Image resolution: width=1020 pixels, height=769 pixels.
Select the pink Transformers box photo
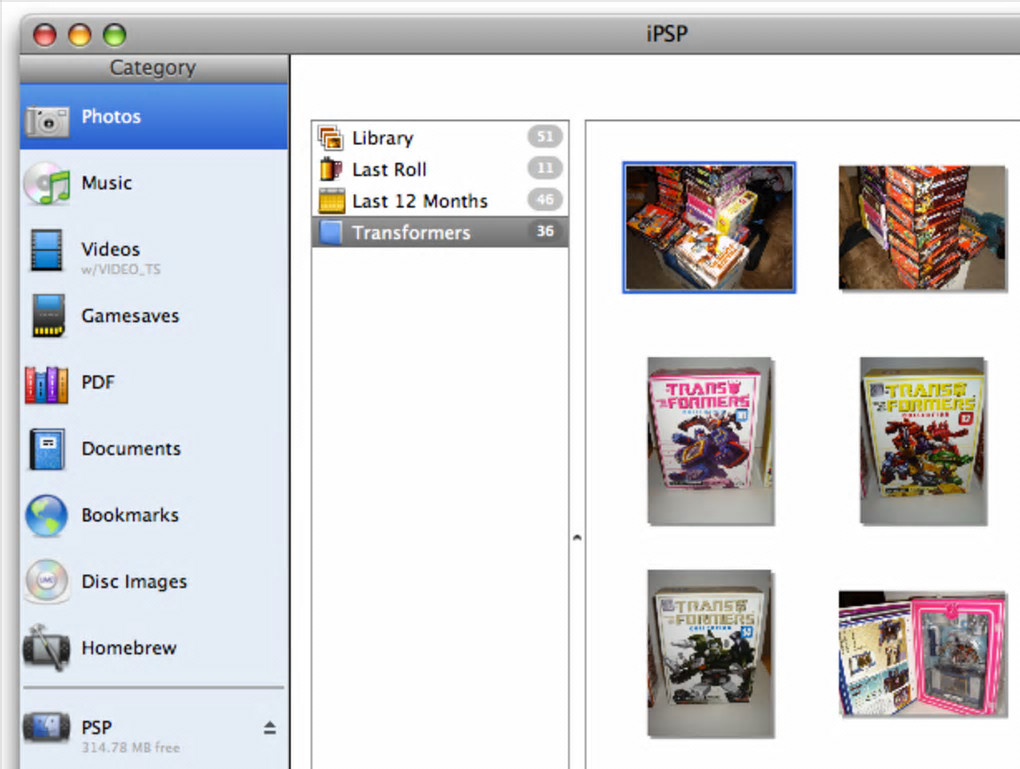tap(710, 440)
